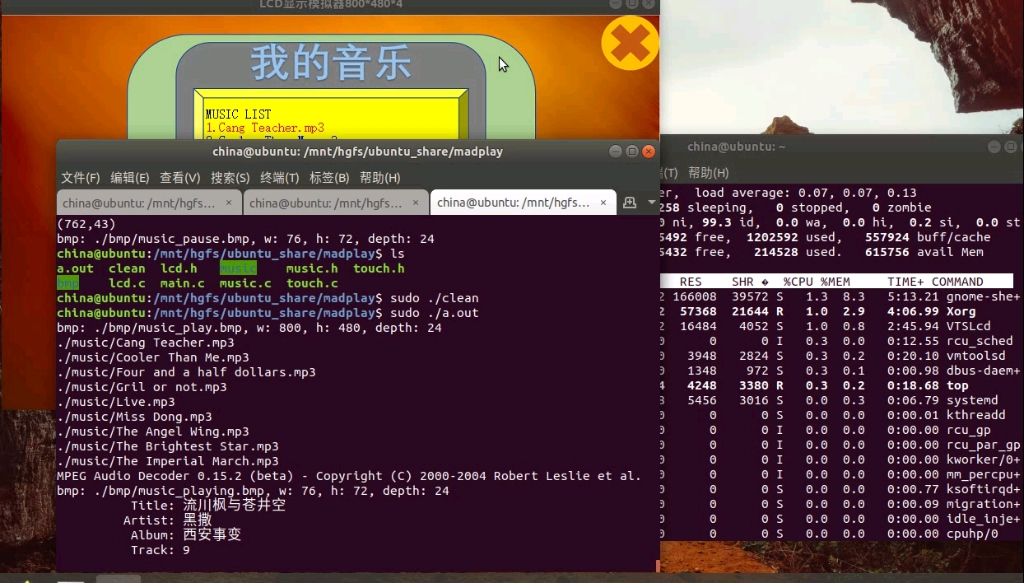Switch to the second terminal tab
1024x583 pixels.
click(x=336, y=203)
